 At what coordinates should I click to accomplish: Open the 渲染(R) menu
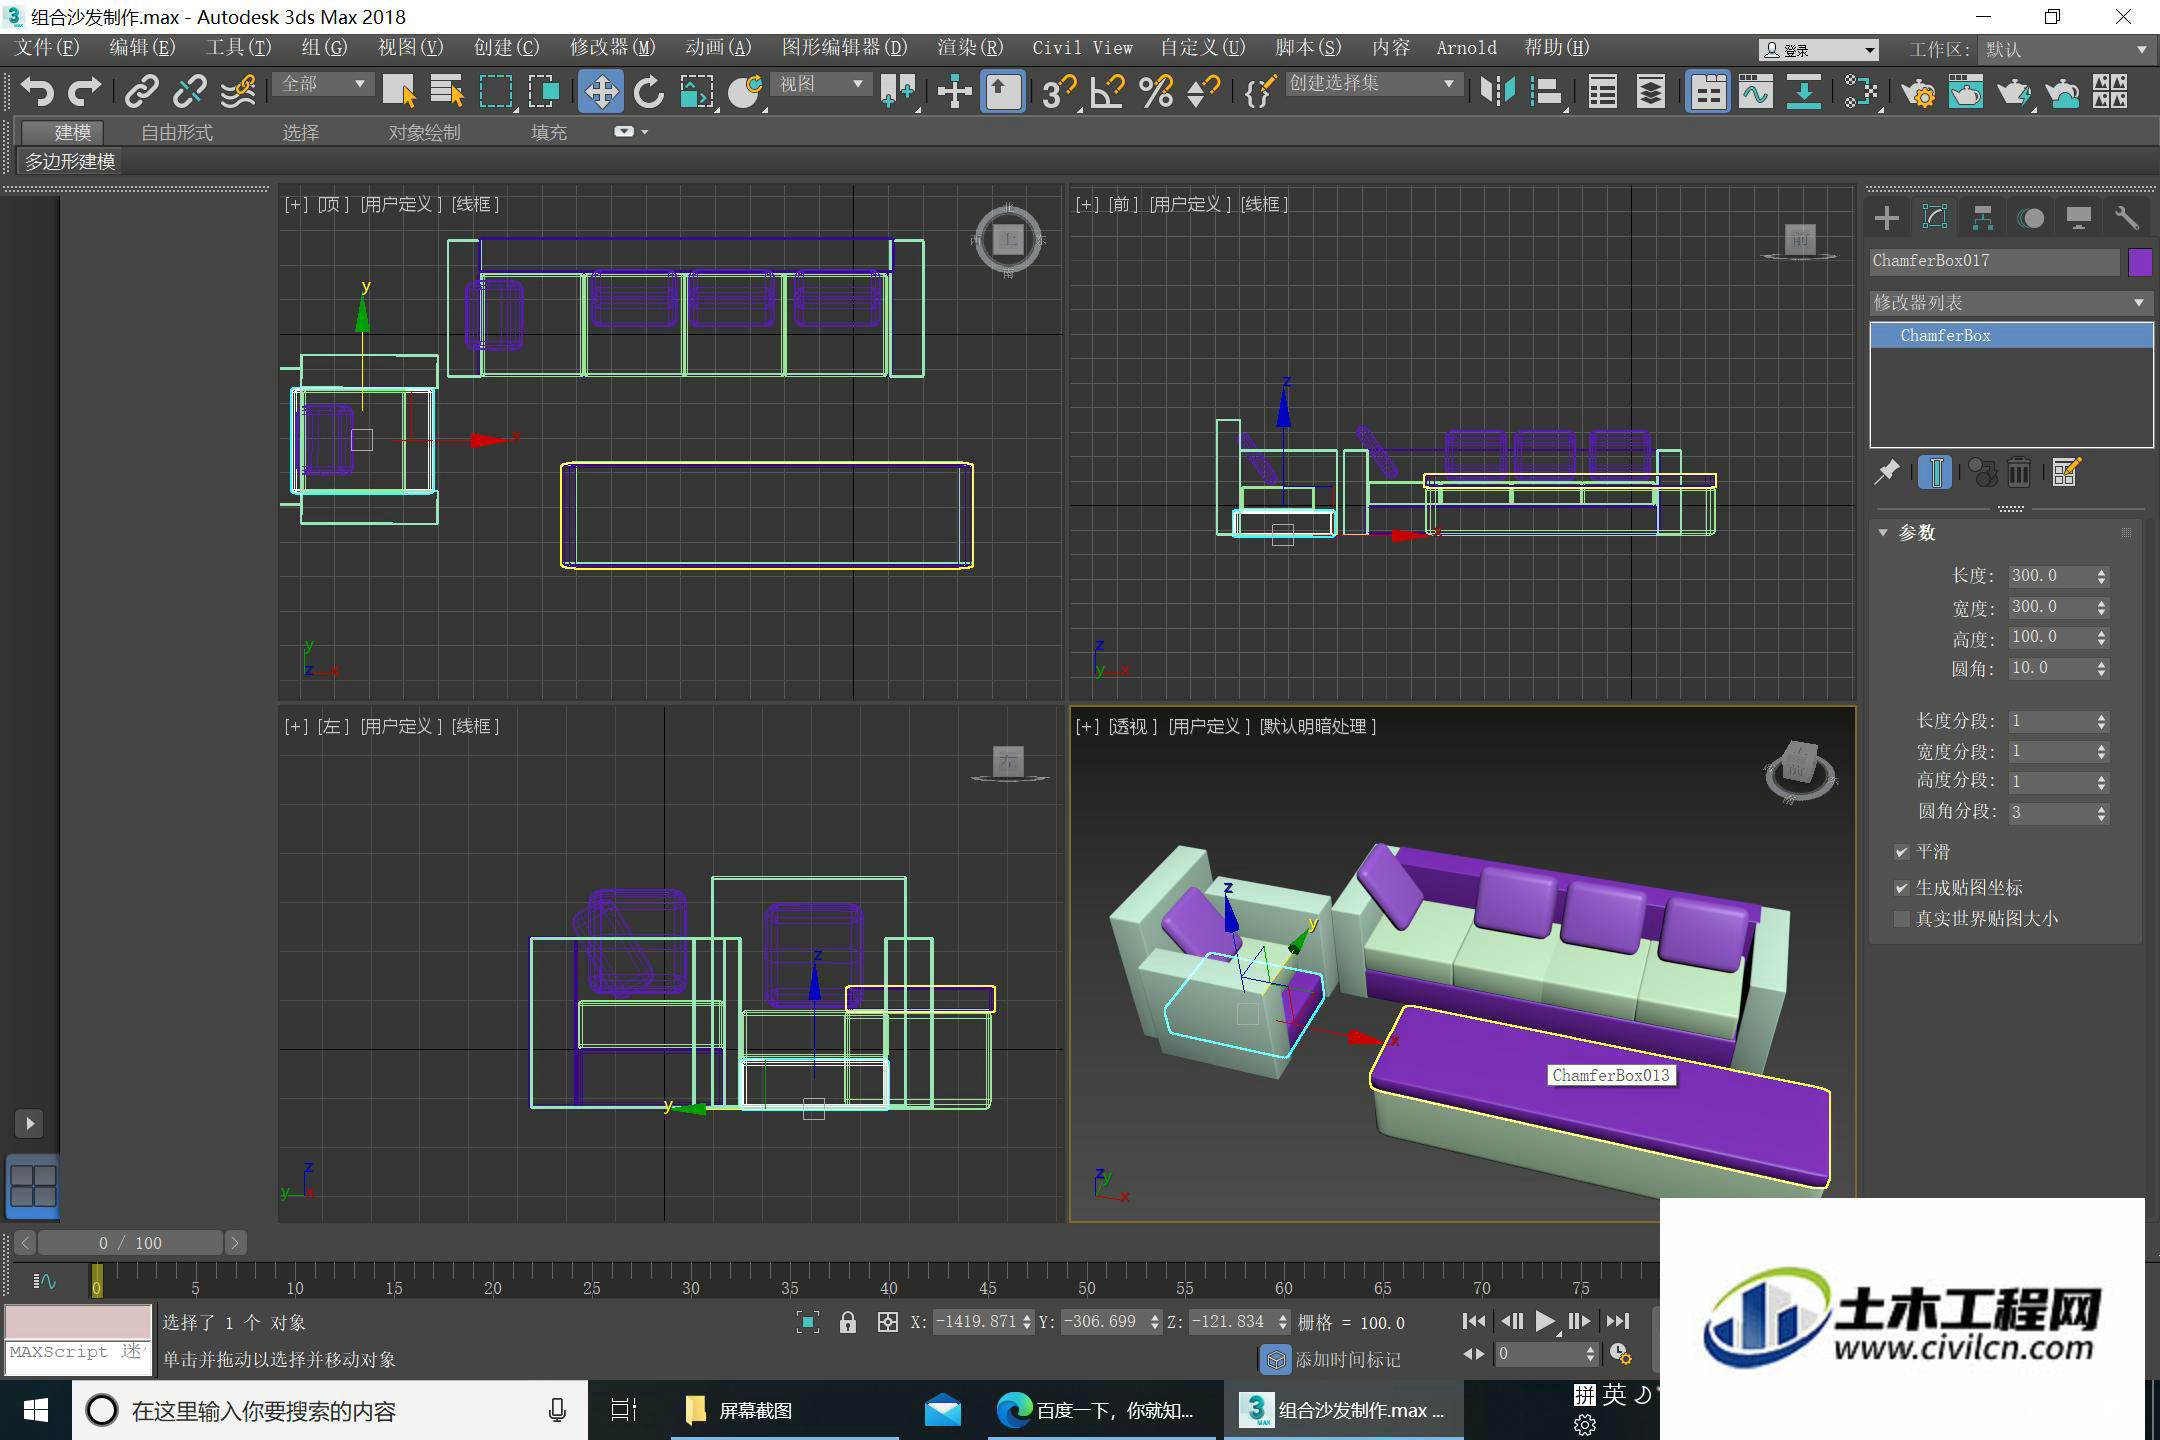[970, 48]
